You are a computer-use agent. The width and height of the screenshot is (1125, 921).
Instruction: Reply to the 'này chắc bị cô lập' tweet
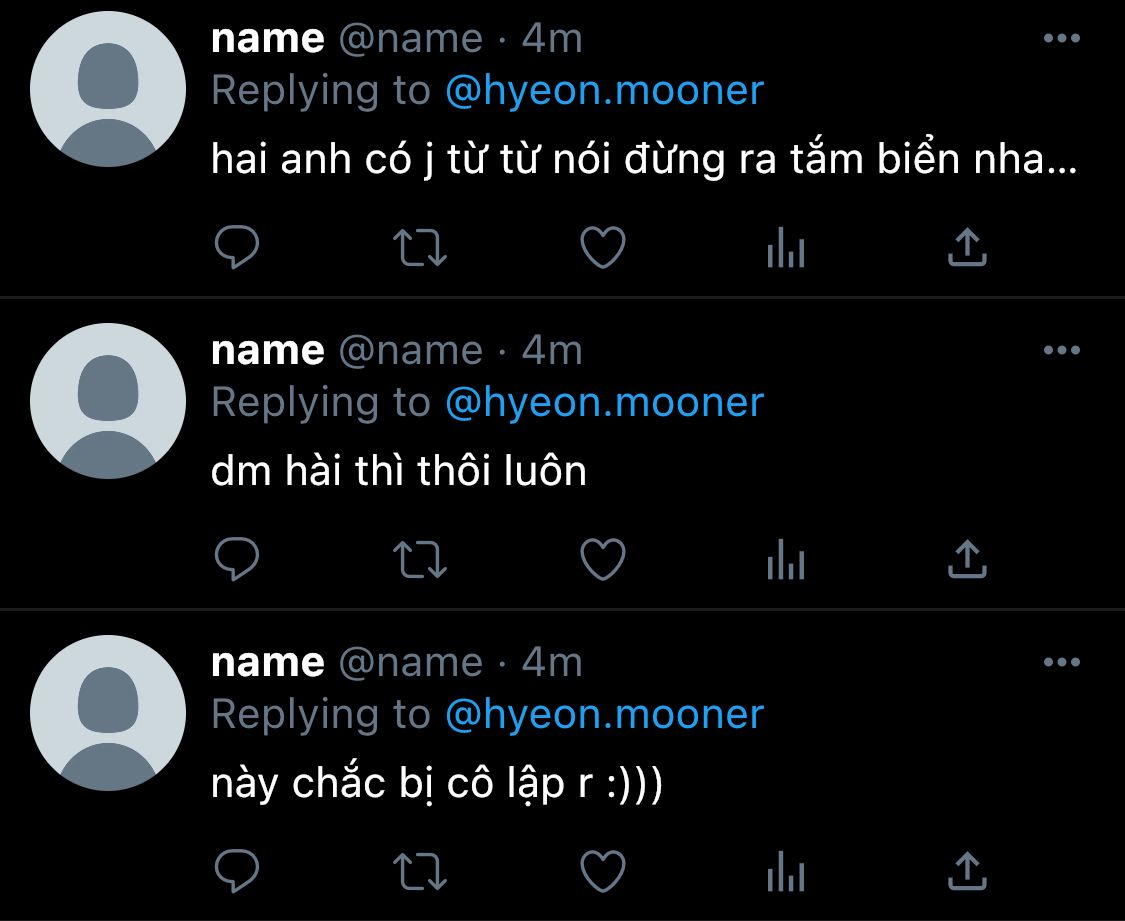pos(237,871)
